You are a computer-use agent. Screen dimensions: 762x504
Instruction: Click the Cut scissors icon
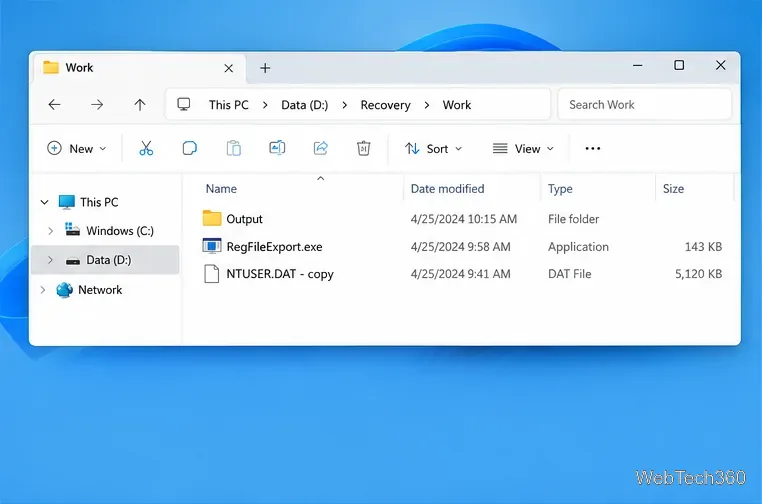pos(146,148)
